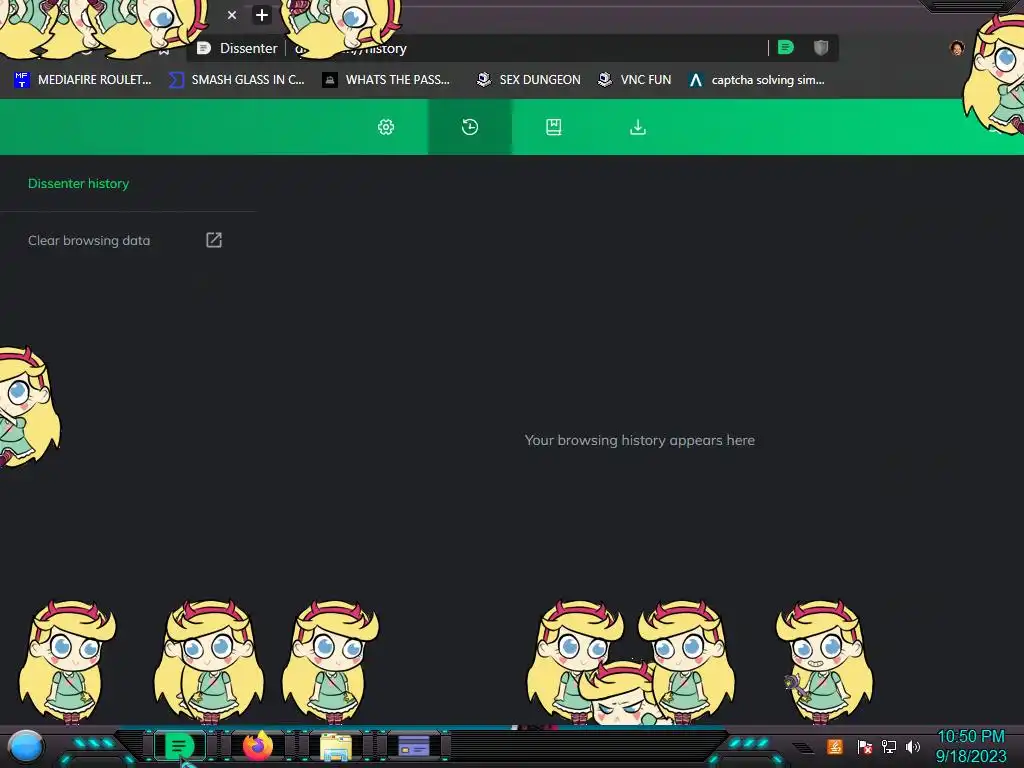Viewport: 1024px width, 768px height.
Task: Click the Dissenter page icon in address bar
Action: tap(204, 48)
